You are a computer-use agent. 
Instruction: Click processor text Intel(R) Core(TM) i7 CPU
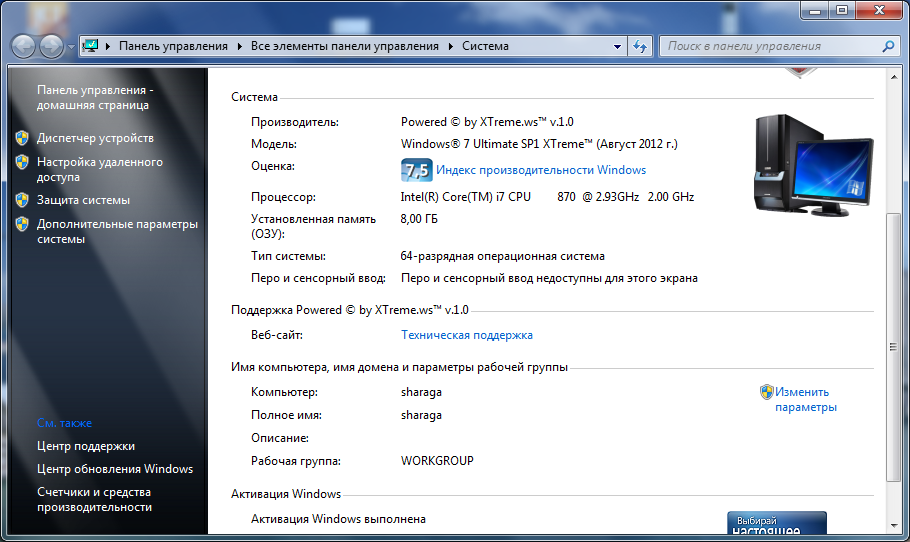(465, 197)
